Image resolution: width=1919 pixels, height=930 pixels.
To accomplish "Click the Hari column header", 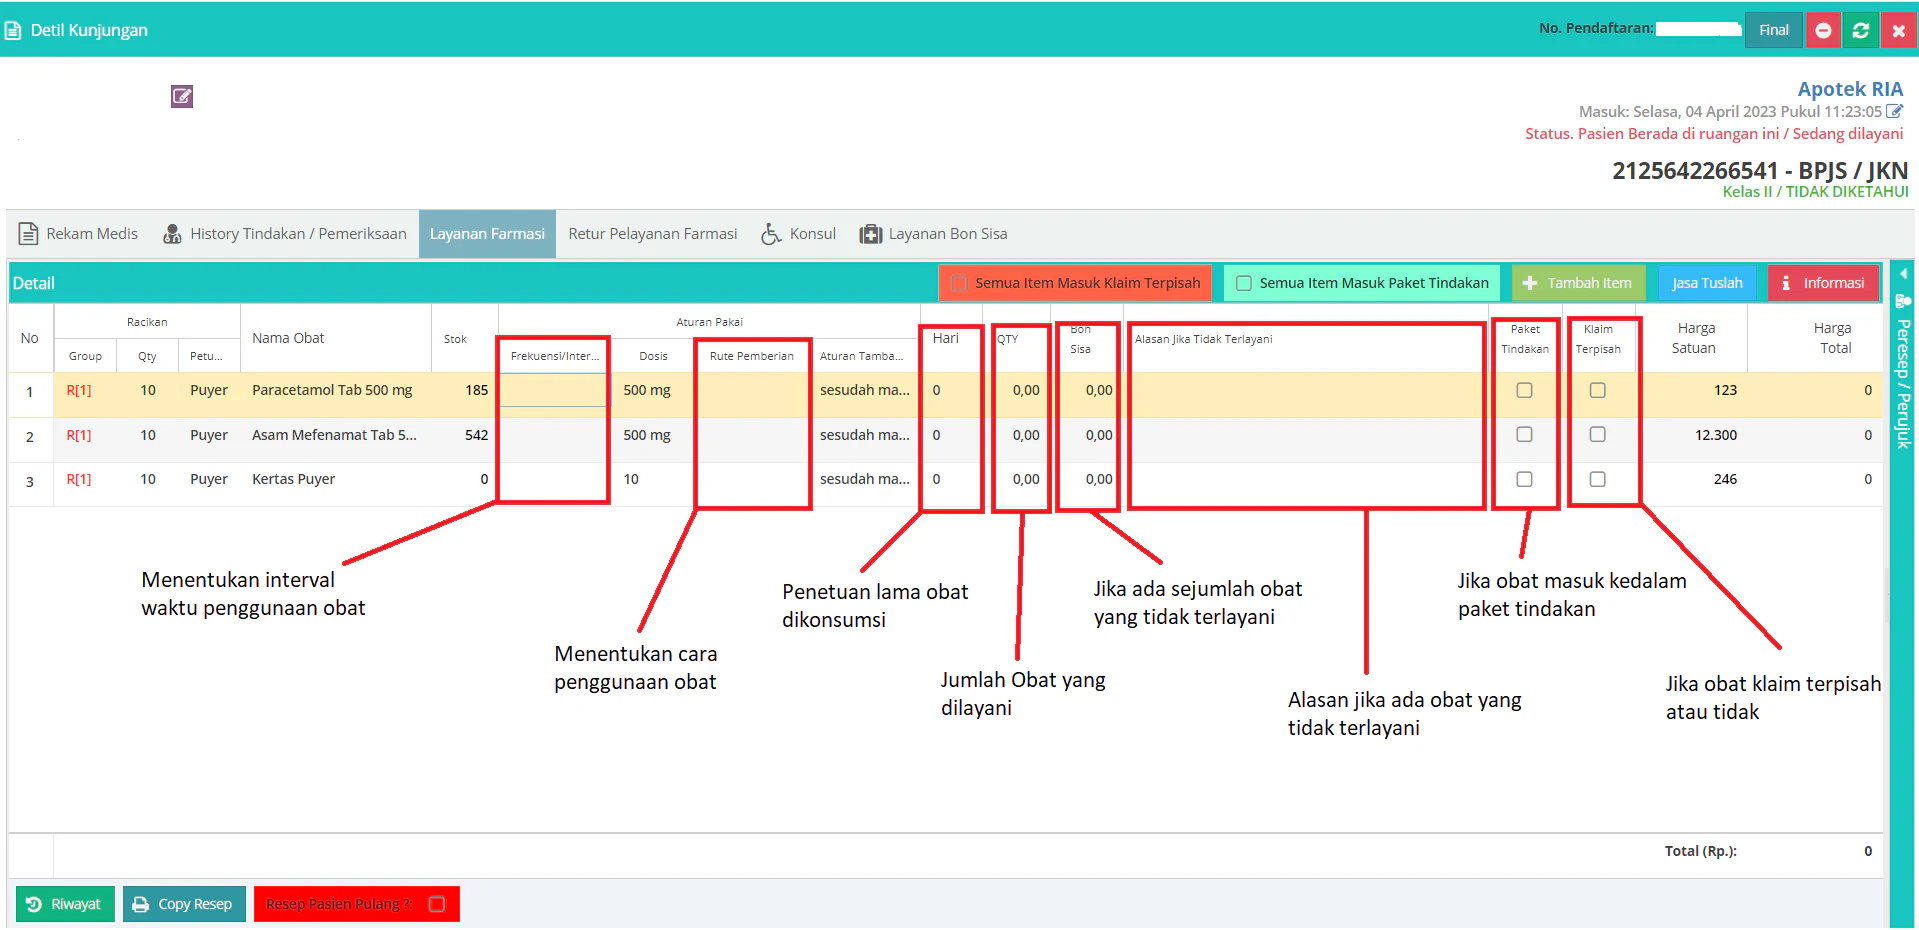I will coord(945,338).
